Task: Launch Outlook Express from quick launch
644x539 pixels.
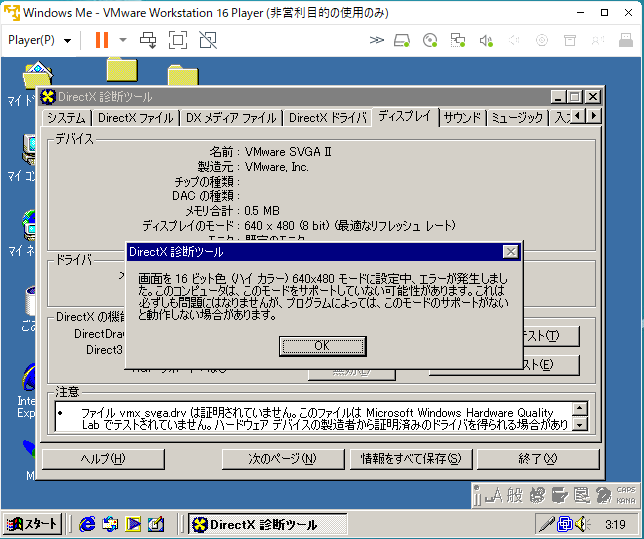Action: 110,524
